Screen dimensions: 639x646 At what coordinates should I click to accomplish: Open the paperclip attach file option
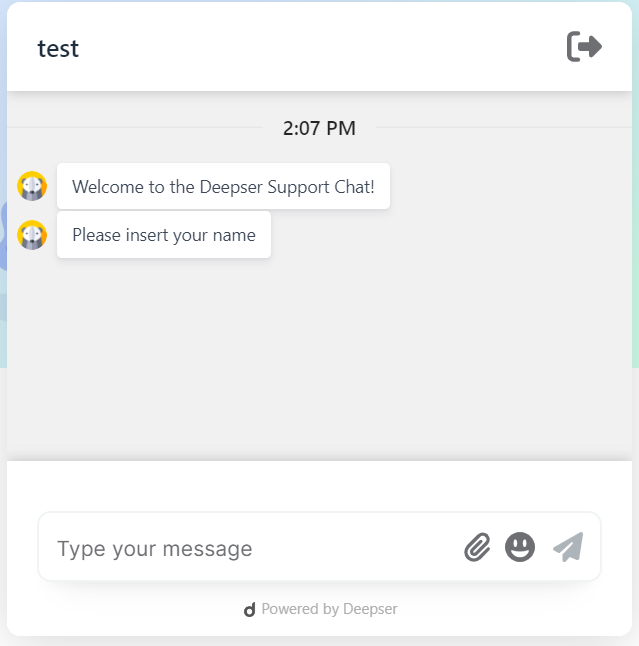[x=477, y=547]
